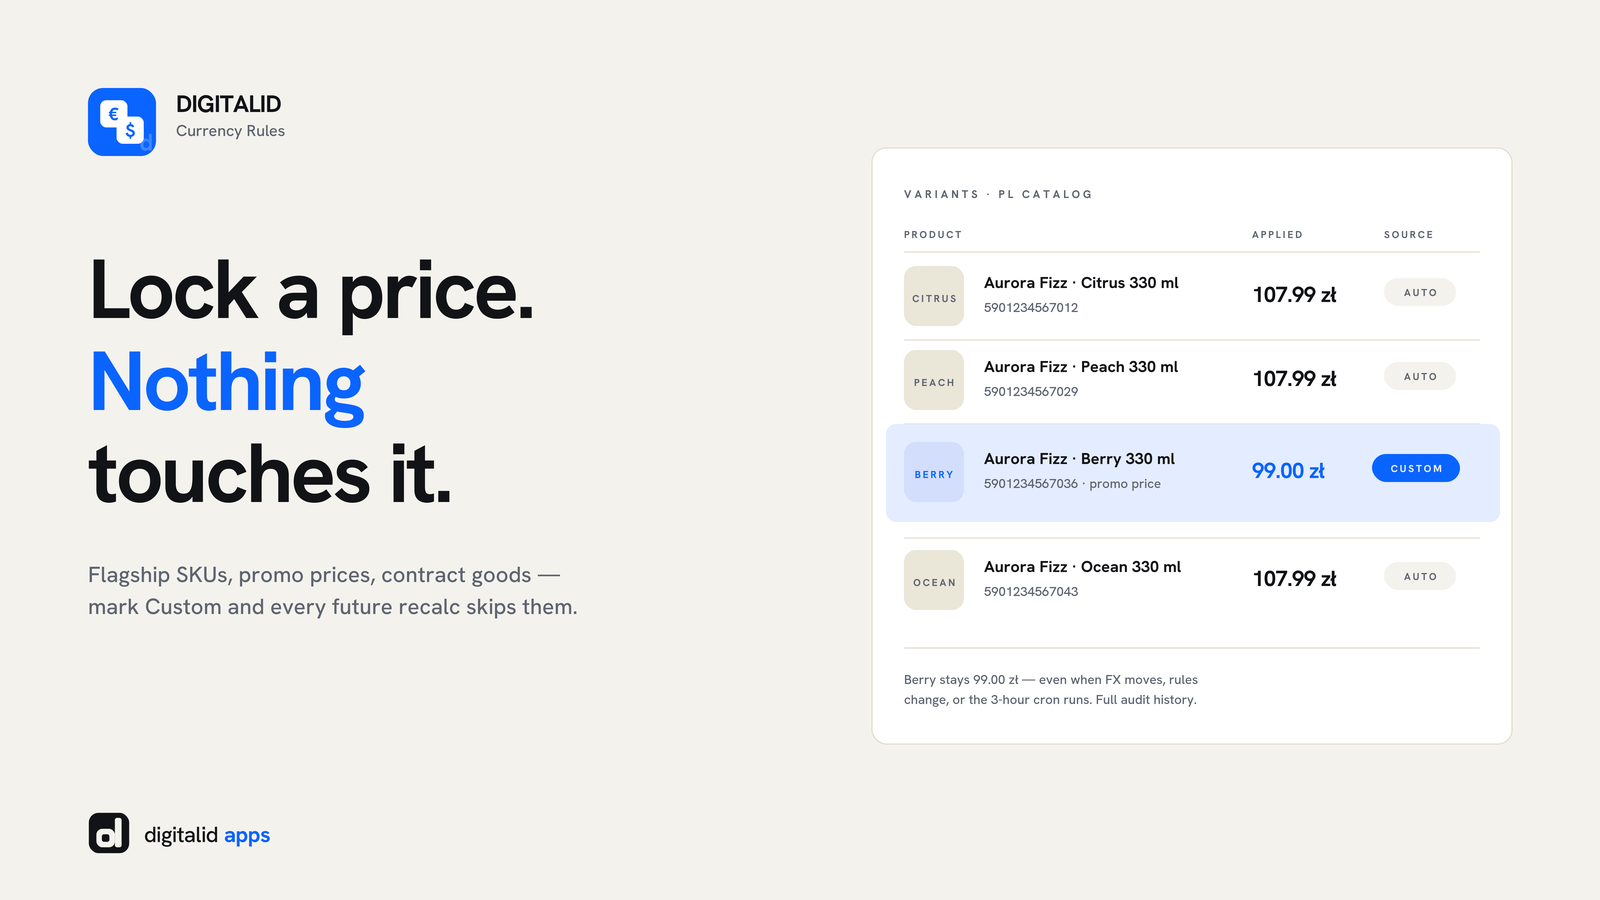Toggle the AUTO badge for Citrus

(x=1420, y=292)
